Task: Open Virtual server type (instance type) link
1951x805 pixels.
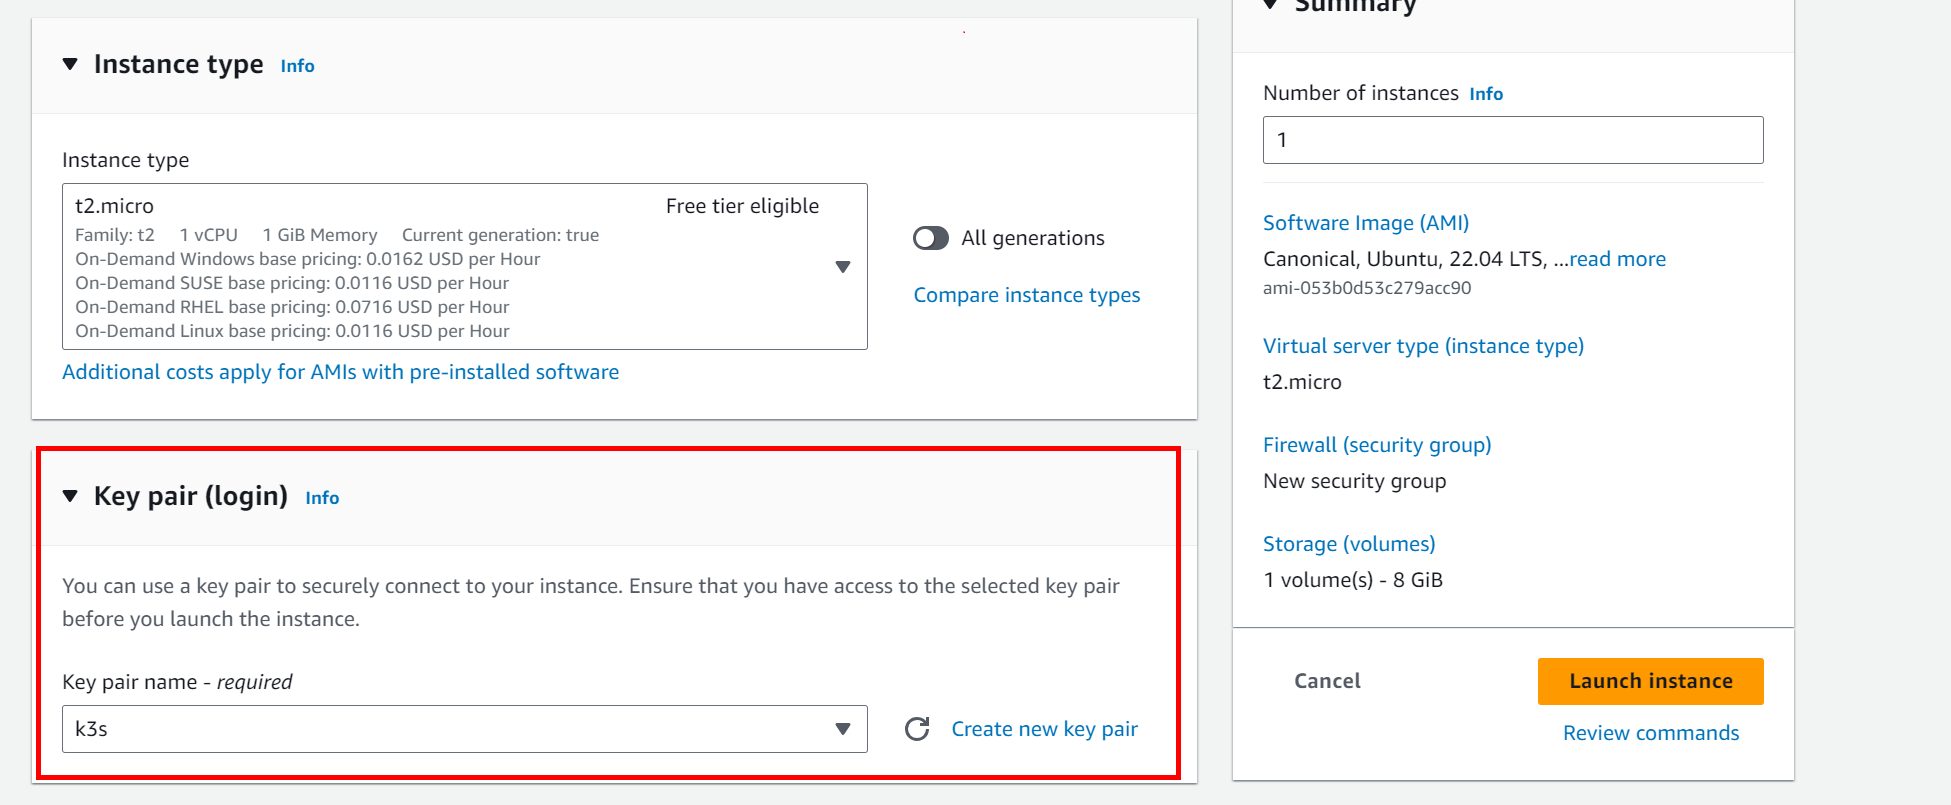Action: [1423, 346]
